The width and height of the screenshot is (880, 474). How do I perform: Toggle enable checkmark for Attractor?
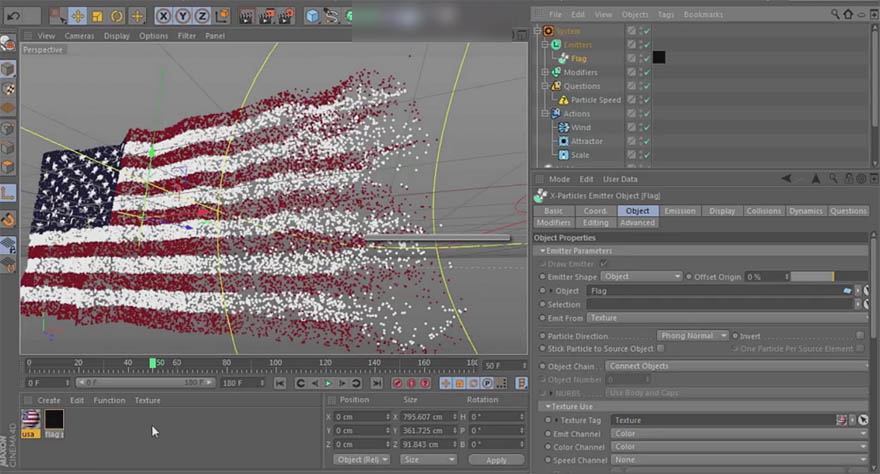pos(647,141)
